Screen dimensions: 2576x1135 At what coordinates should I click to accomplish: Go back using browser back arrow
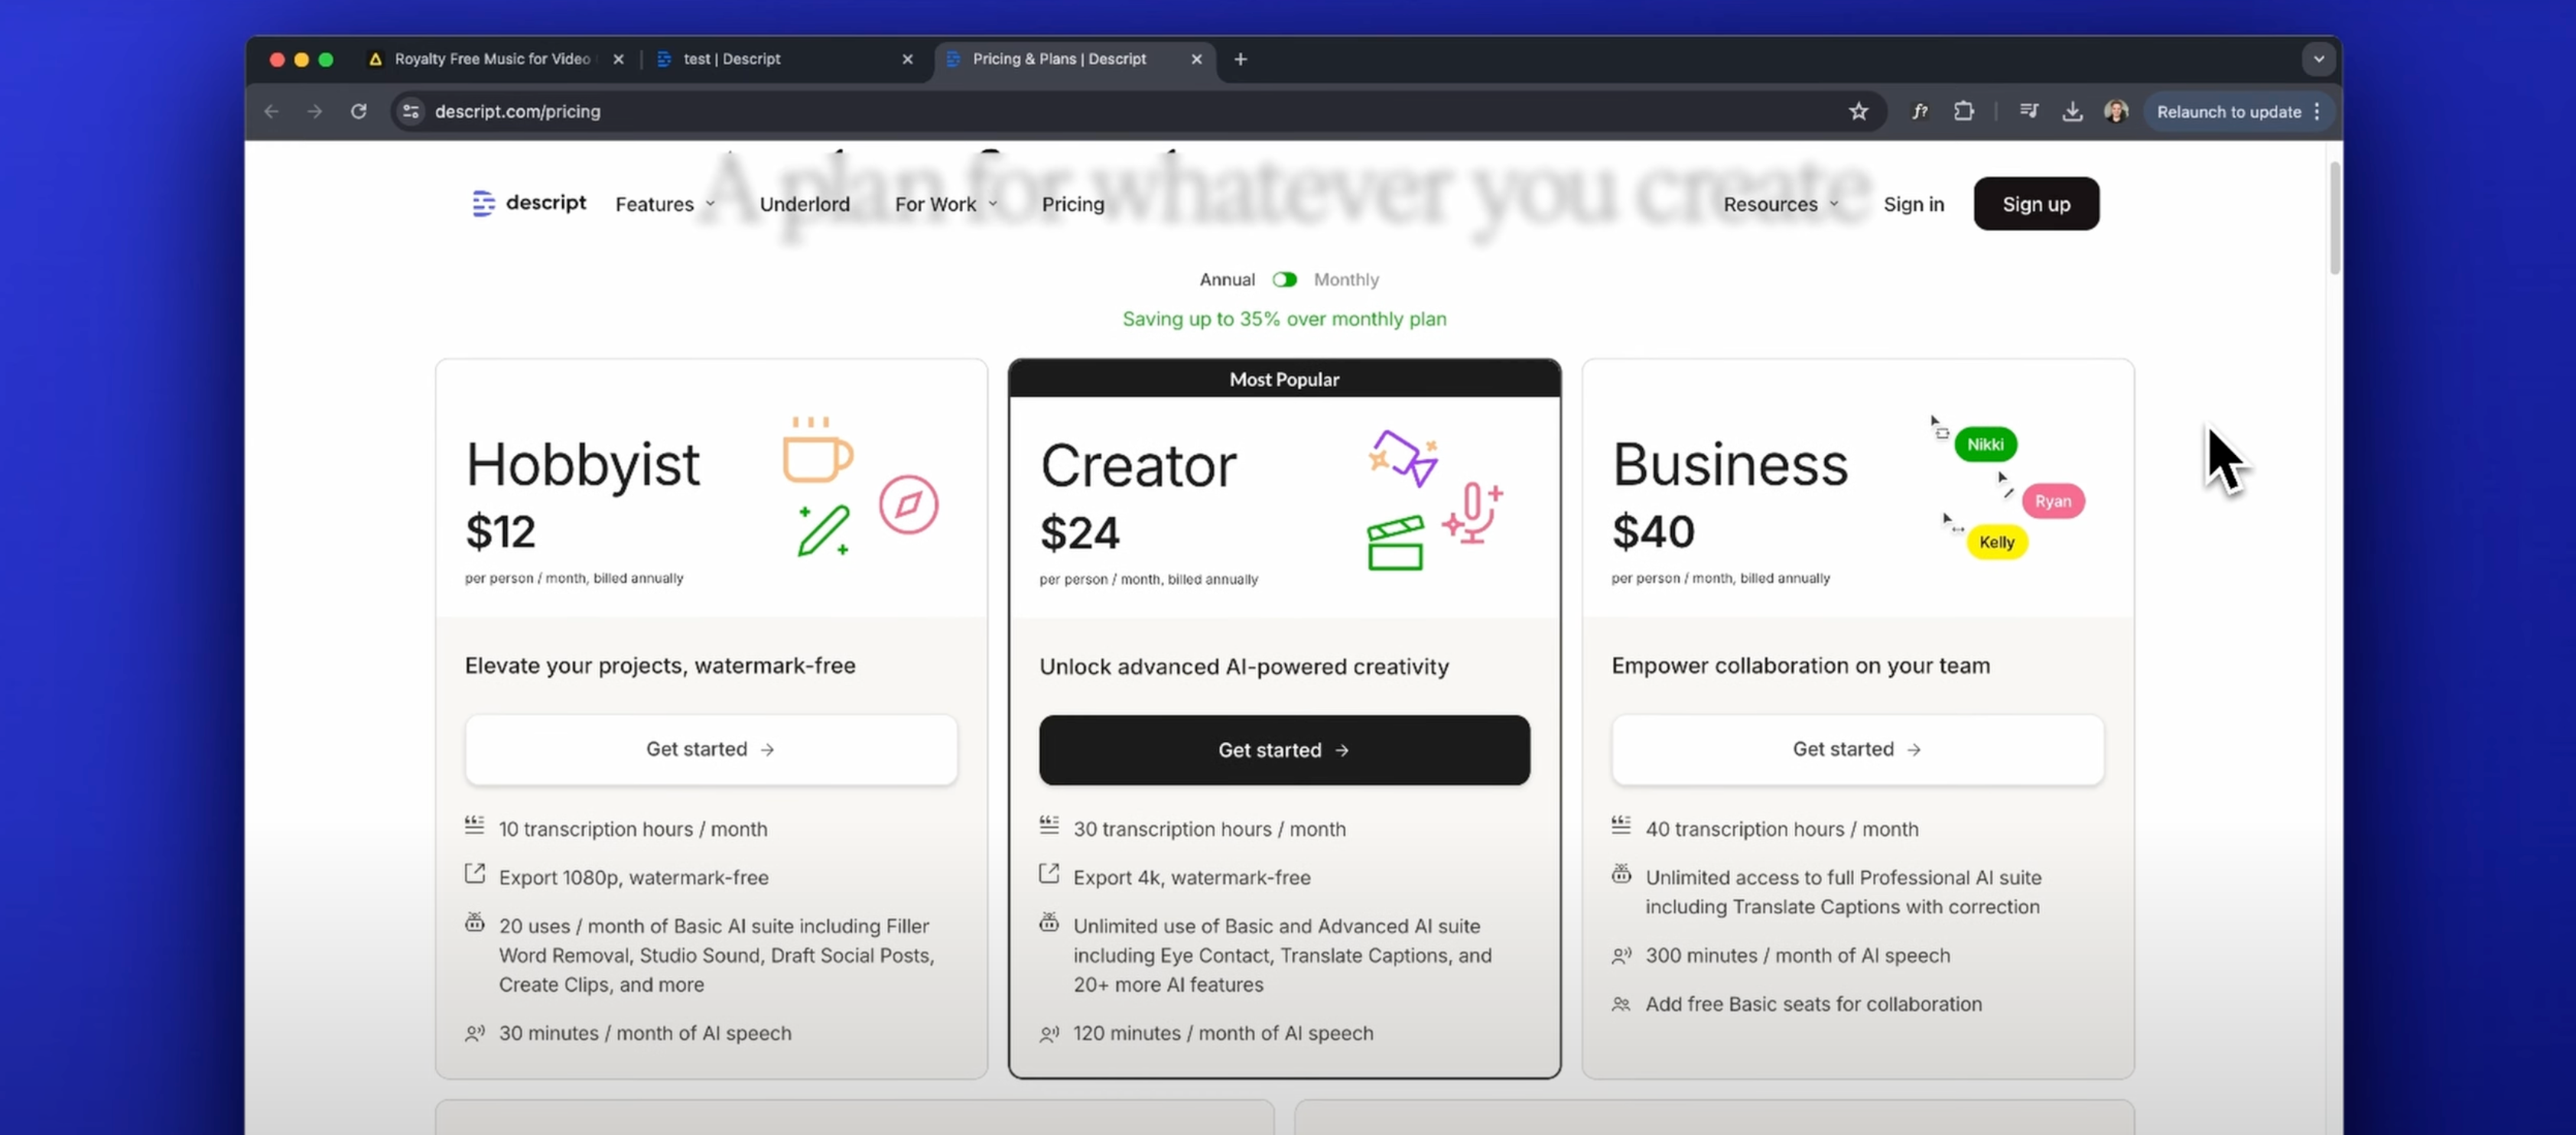271,111
